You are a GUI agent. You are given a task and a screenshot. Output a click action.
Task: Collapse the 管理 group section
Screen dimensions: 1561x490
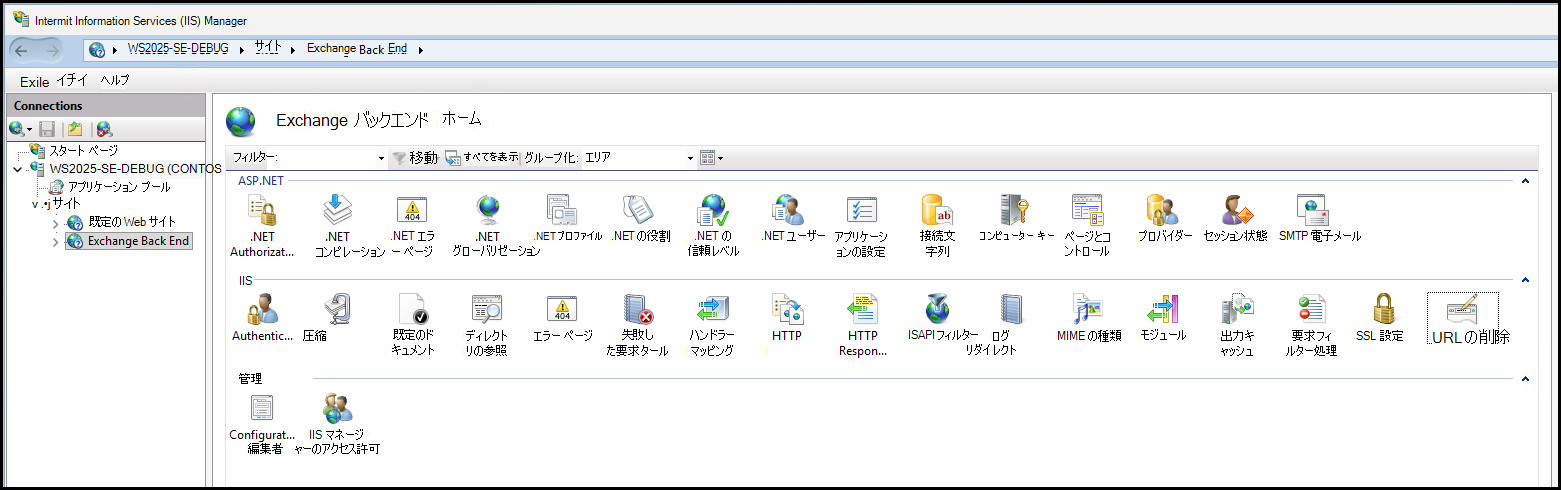1525,380
